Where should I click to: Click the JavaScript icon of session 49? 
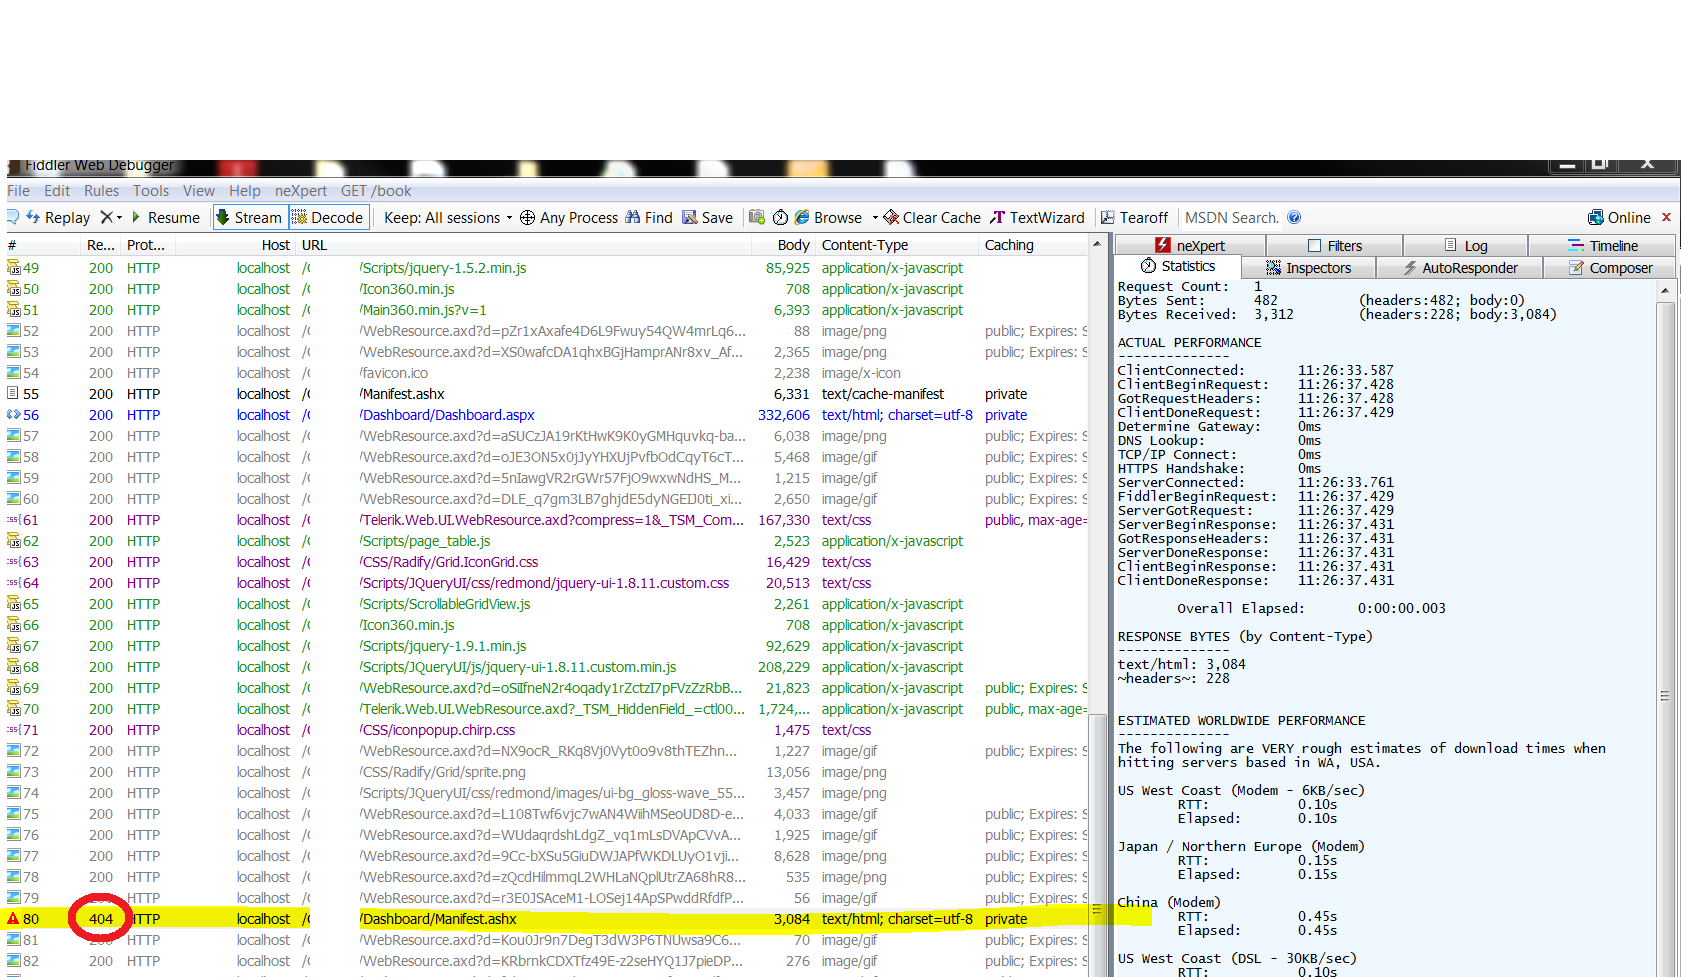click(x=14, y=268)
